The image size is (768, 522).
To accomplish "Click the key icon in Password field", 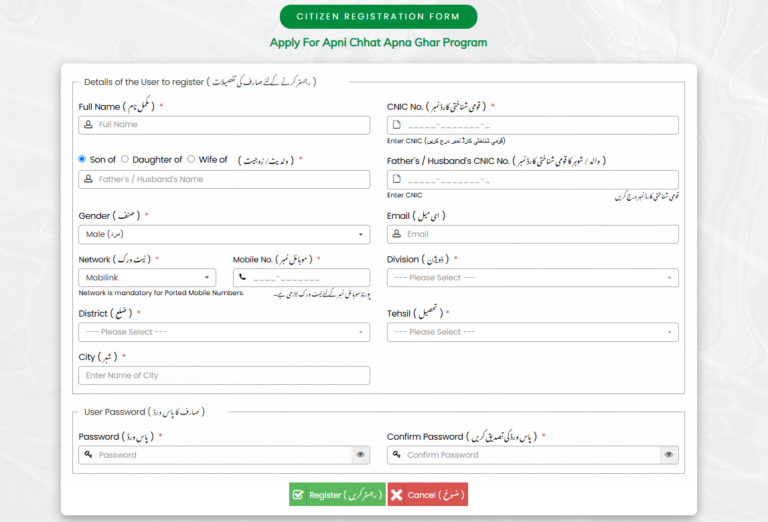I will tap(88, 454).
